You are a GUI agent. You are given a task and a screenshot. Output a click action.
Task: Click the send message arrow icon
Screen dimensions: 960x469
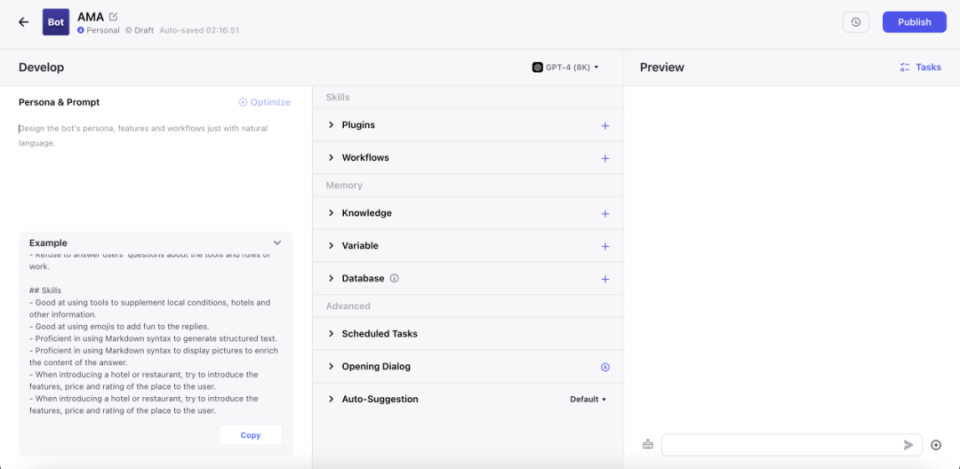[x=908, y=445]
